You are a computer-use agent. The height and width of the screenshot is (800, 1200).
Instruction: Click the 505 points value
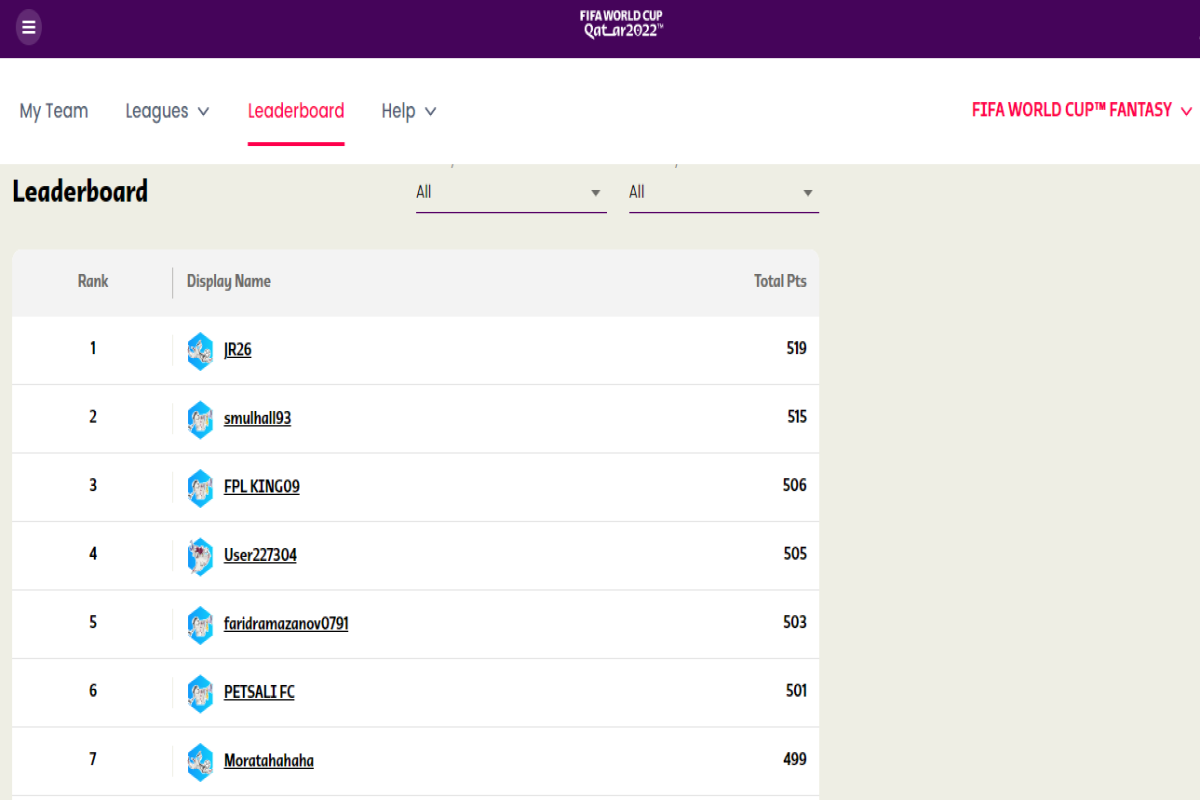coord(794,554)
